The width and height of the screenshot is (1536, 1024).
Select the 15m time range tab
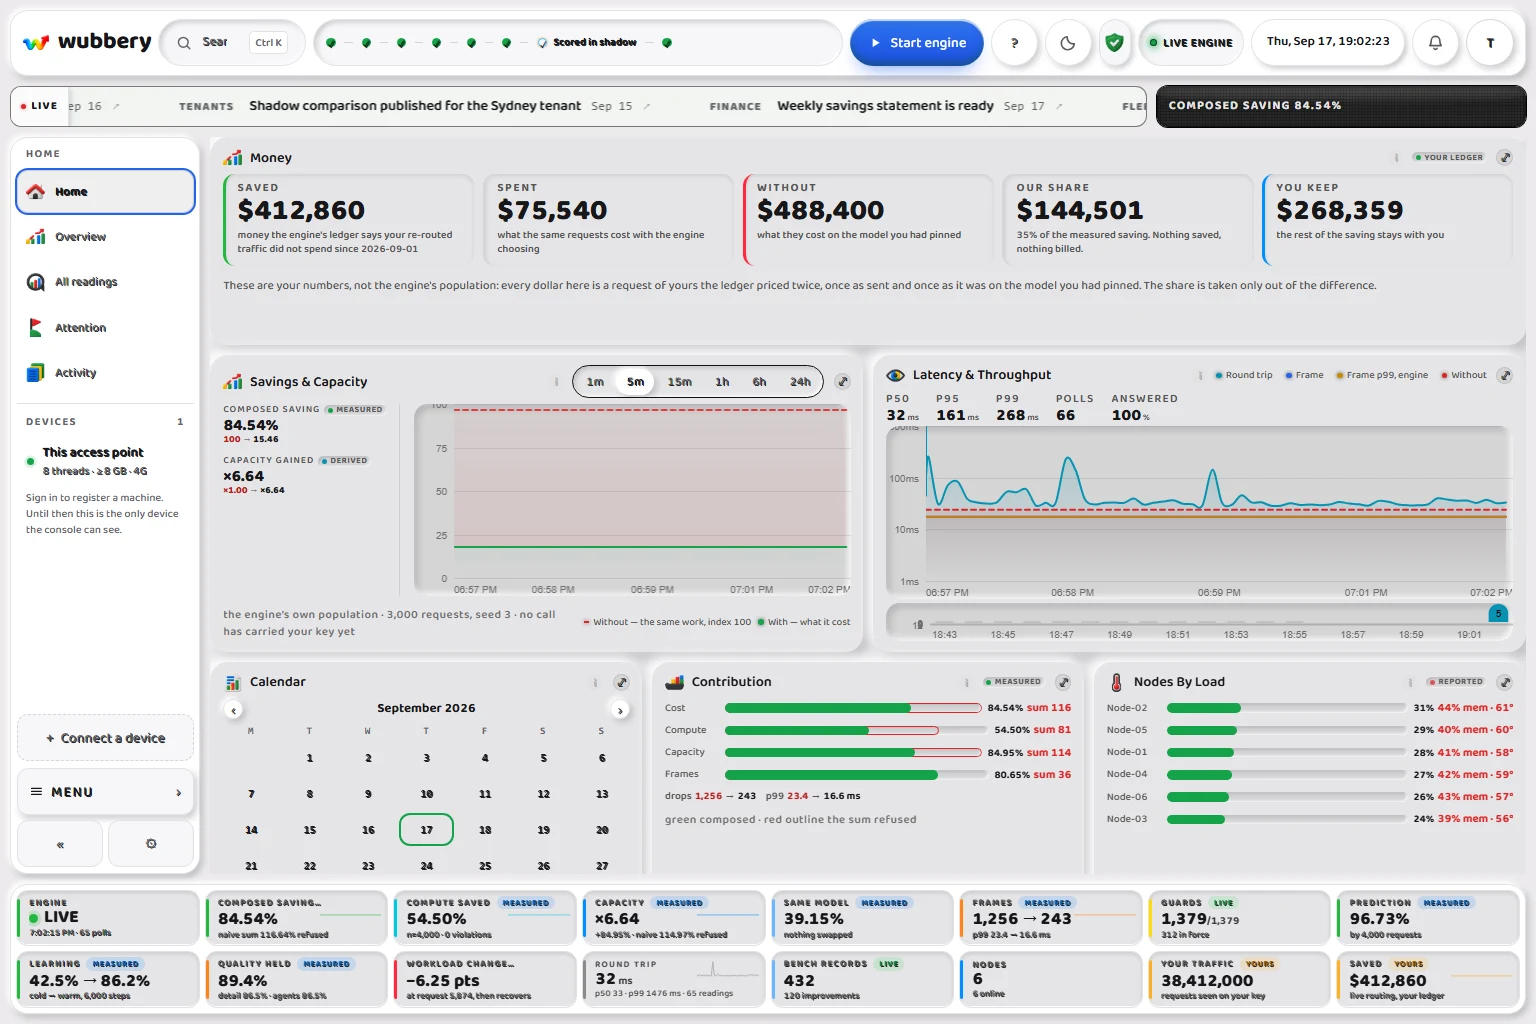pyautogui.click(x=679, y=382)
